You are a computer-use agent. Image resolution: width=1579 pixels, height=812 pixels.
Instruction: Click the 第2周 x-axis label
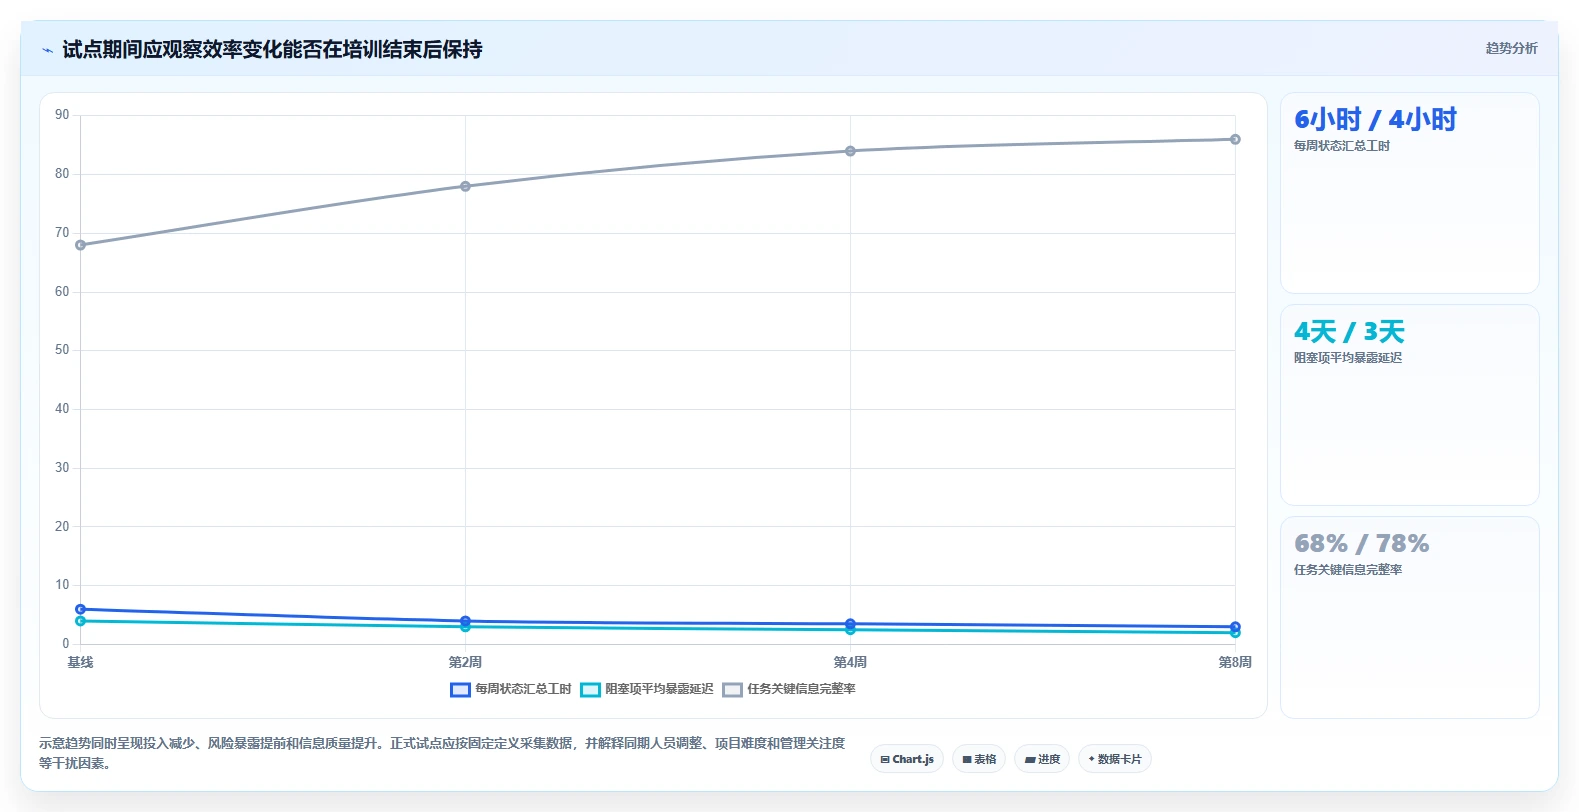click(465, 662)
